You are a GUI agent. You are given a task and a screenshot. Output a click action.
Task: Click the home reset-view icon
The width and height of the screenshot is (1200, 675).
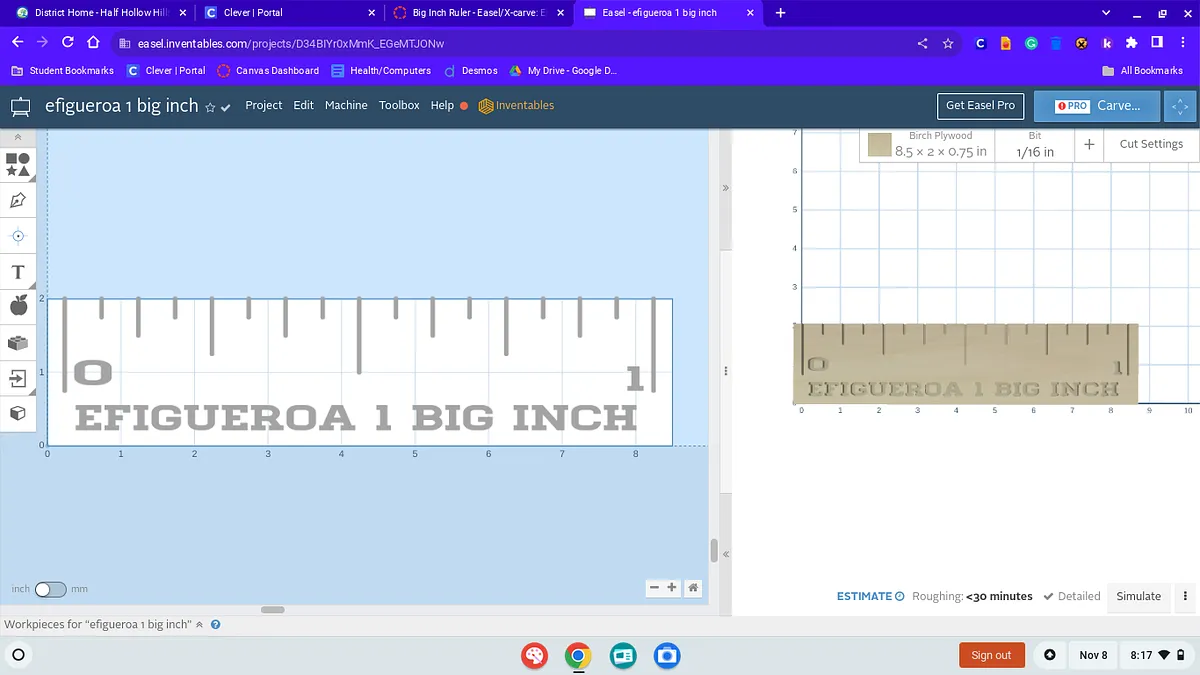click(x=692, y=588)
